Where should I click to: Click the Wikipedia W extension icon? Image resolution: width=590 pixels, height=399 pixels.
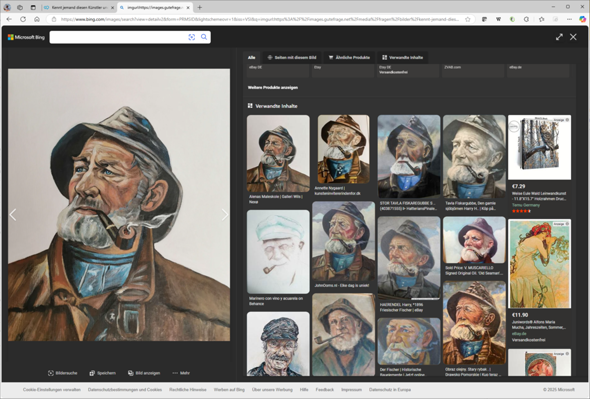(498, 19)
